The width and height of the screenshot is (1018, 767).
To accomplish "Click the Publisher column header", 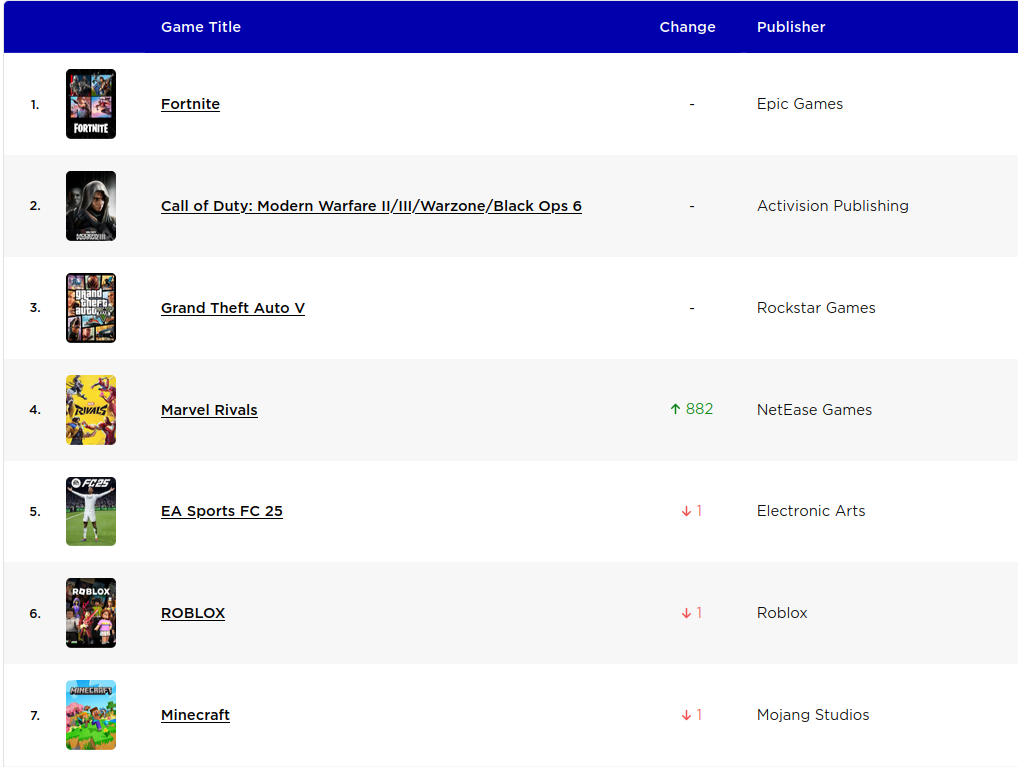I will tap(791, 27).
